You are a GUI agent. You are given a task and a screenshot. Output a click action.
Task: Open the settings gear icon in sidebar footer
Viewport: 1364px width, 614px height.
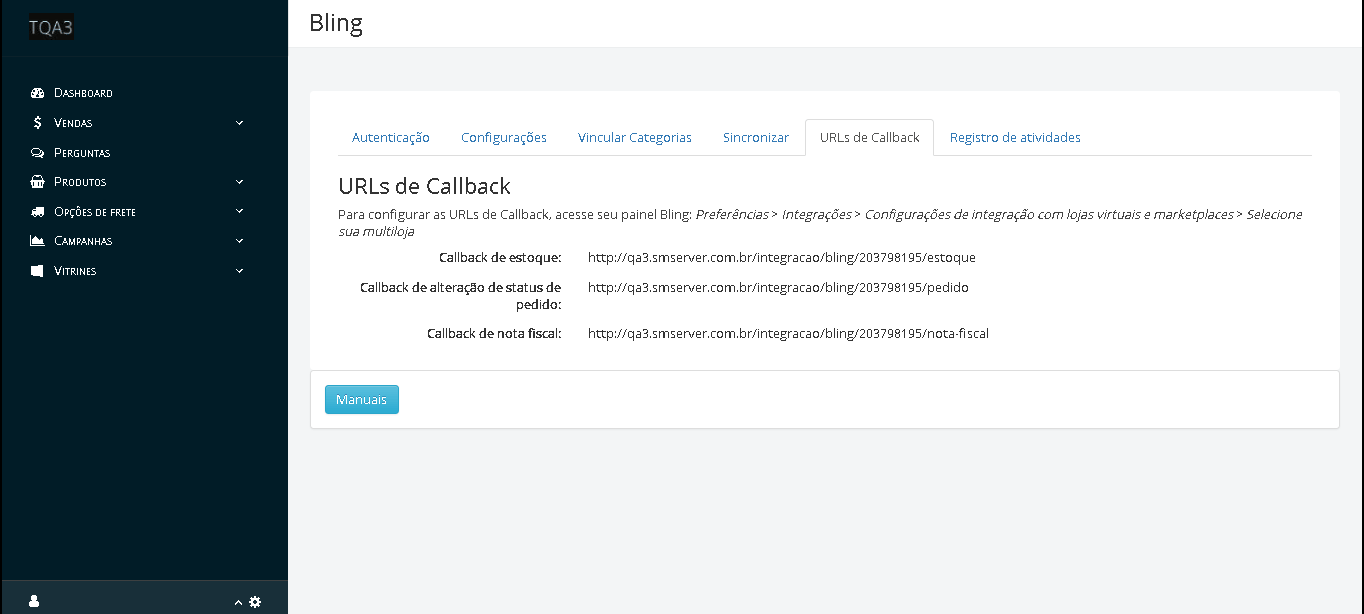[x=255, y=601]
